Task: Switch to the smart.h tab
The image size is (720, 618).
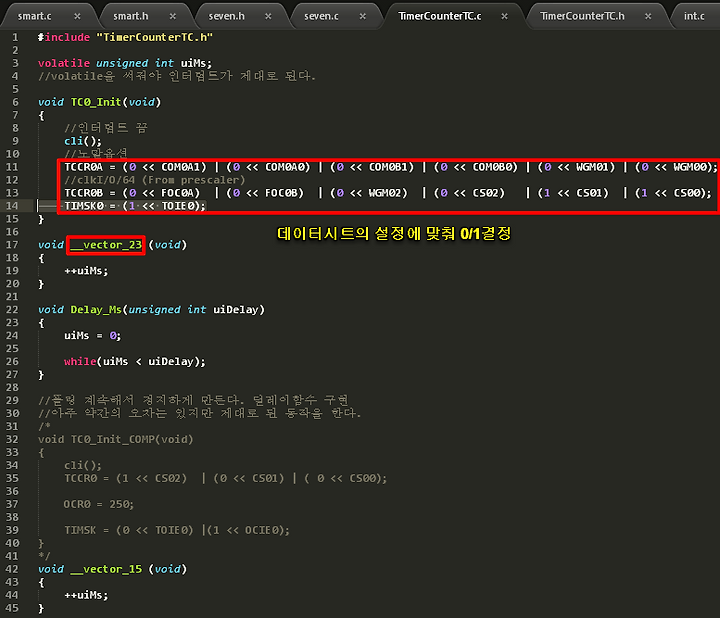Action: pos(130,16)
